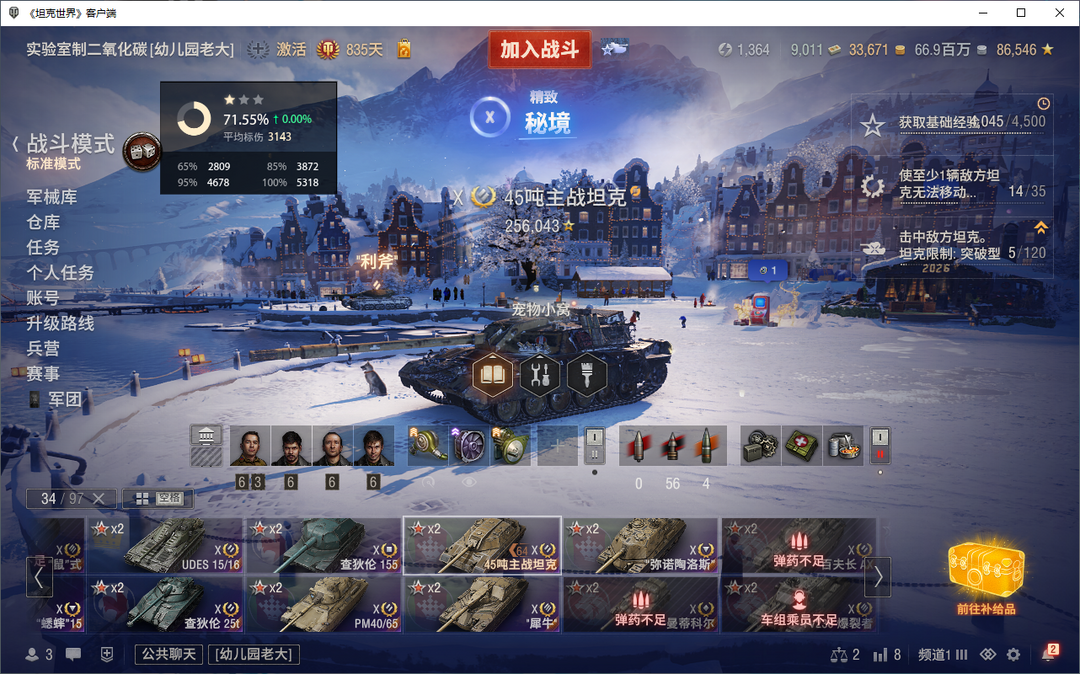Show previous tanks with carousel left arrow
The width and height of the screenshot is (1080, 674).
tap(39, 577)
